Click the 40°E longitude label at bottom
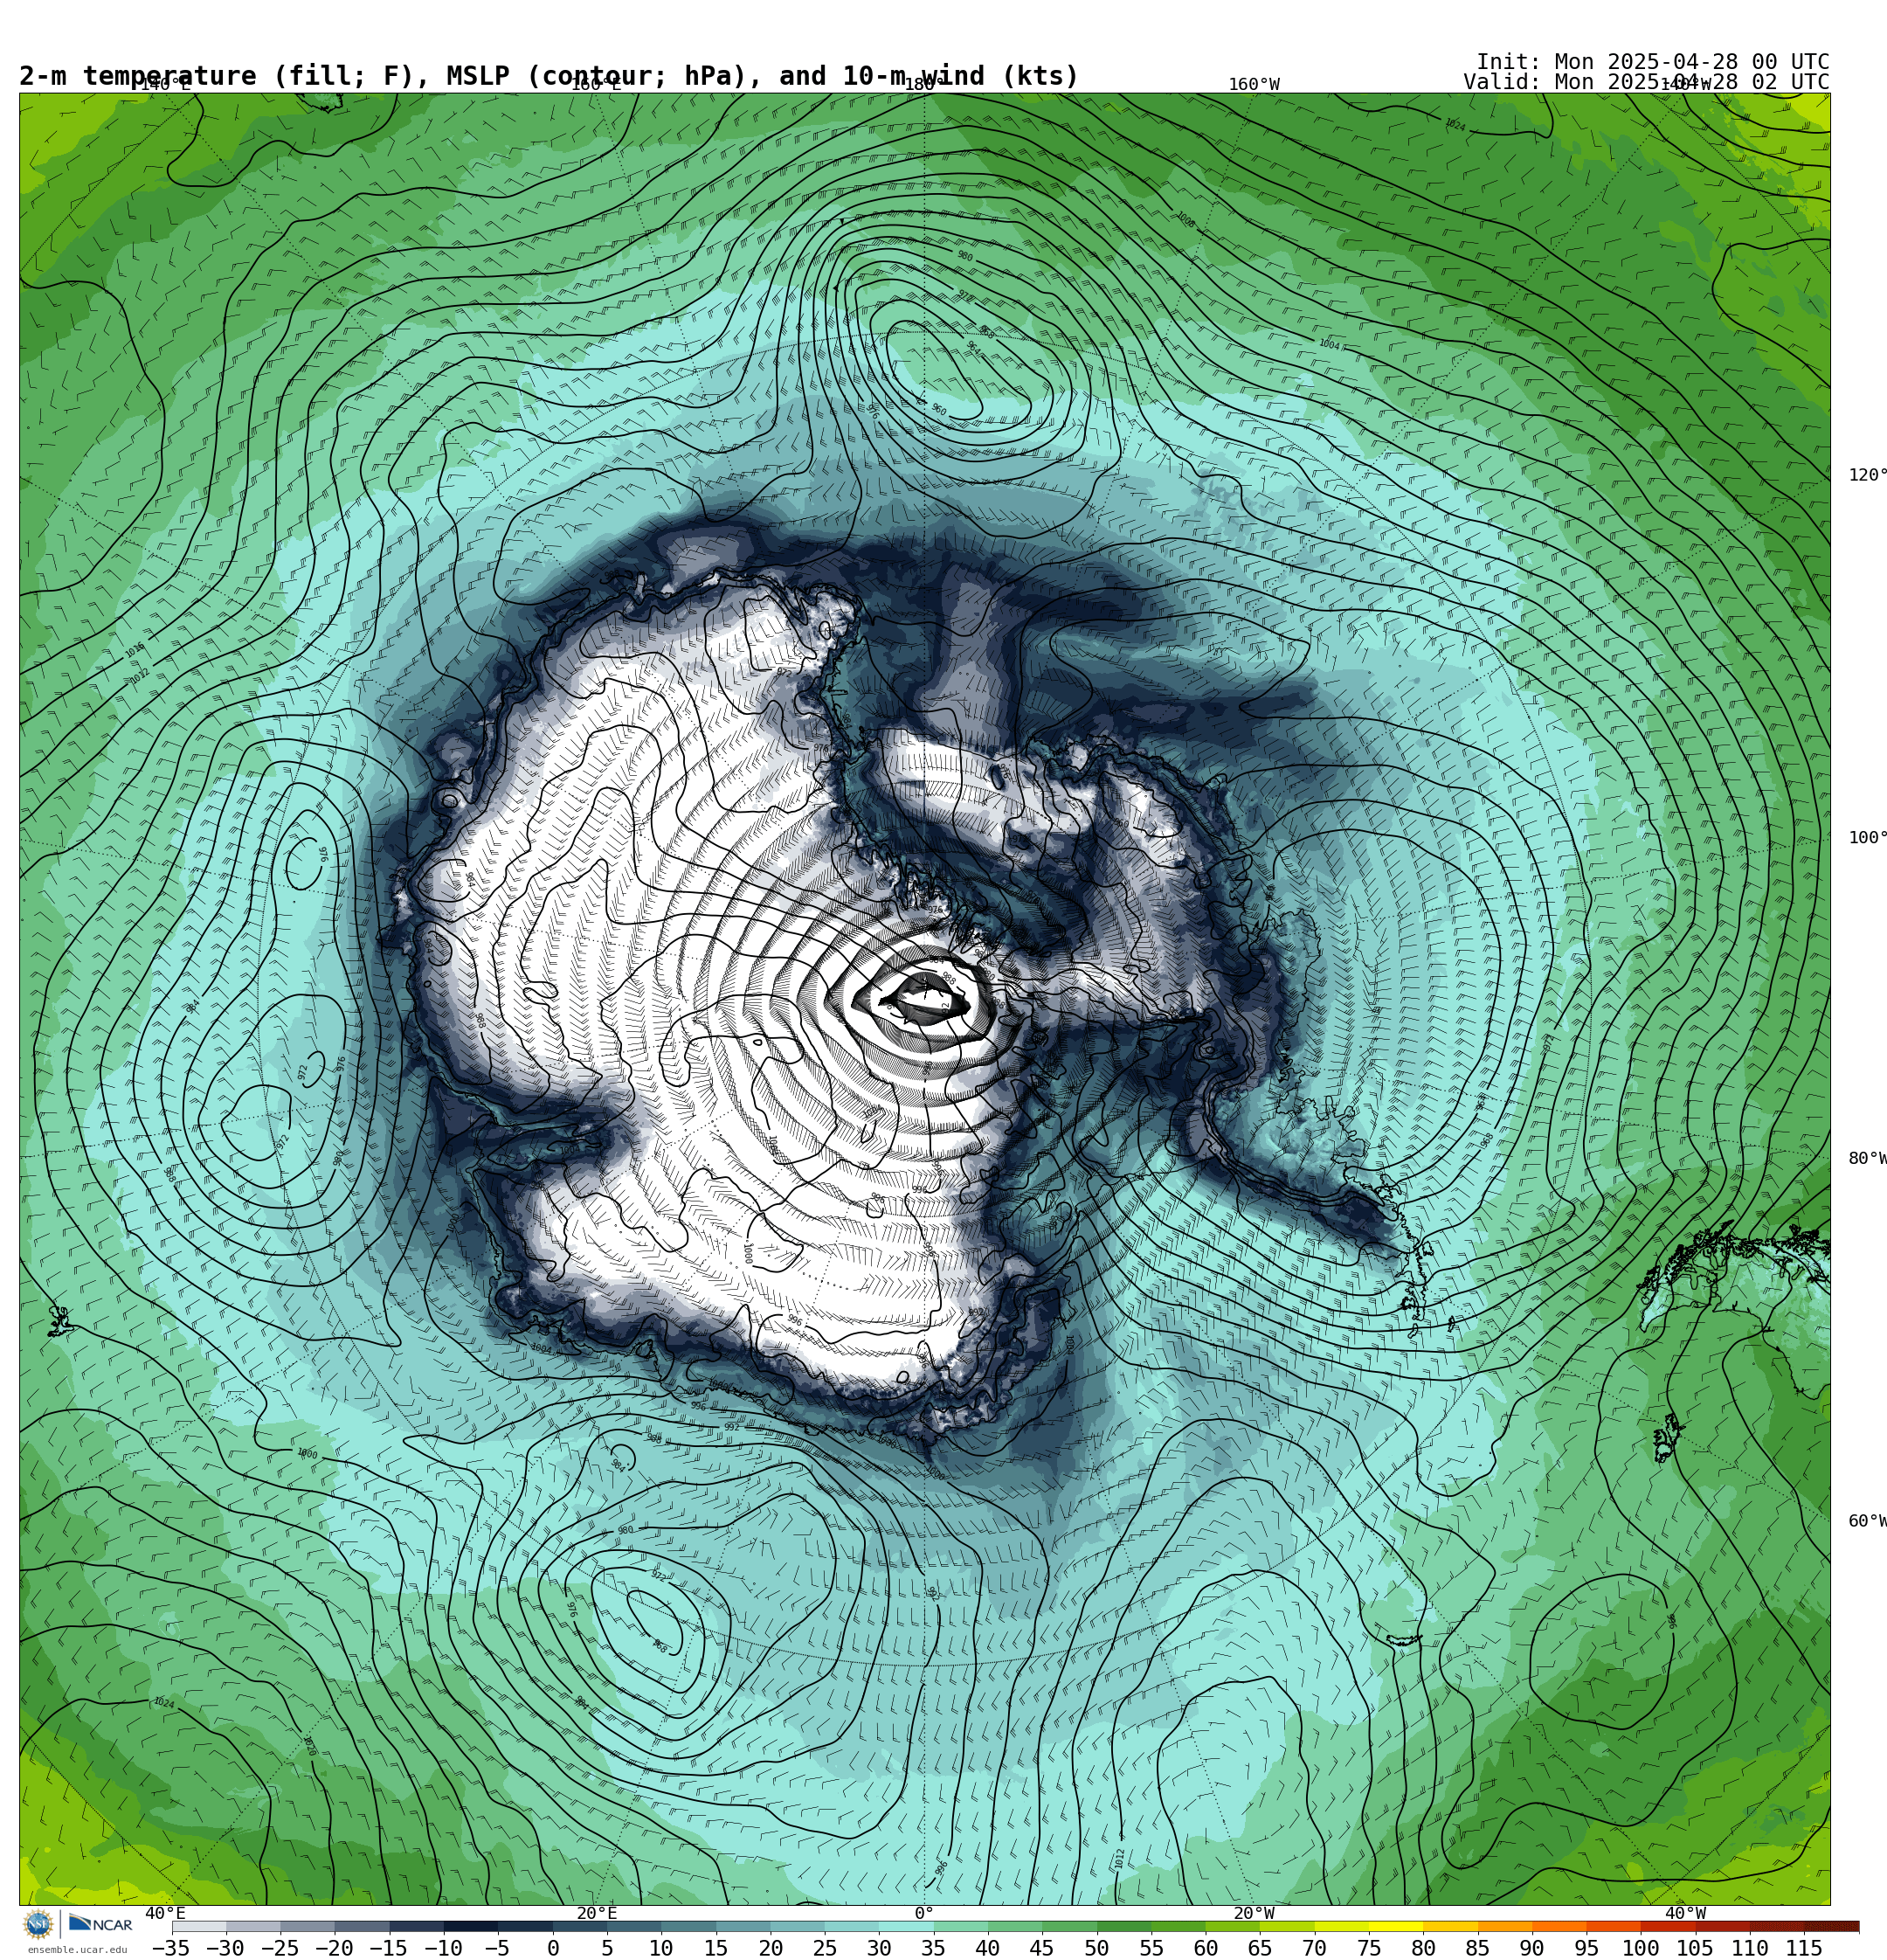 tap(165, 1913)
